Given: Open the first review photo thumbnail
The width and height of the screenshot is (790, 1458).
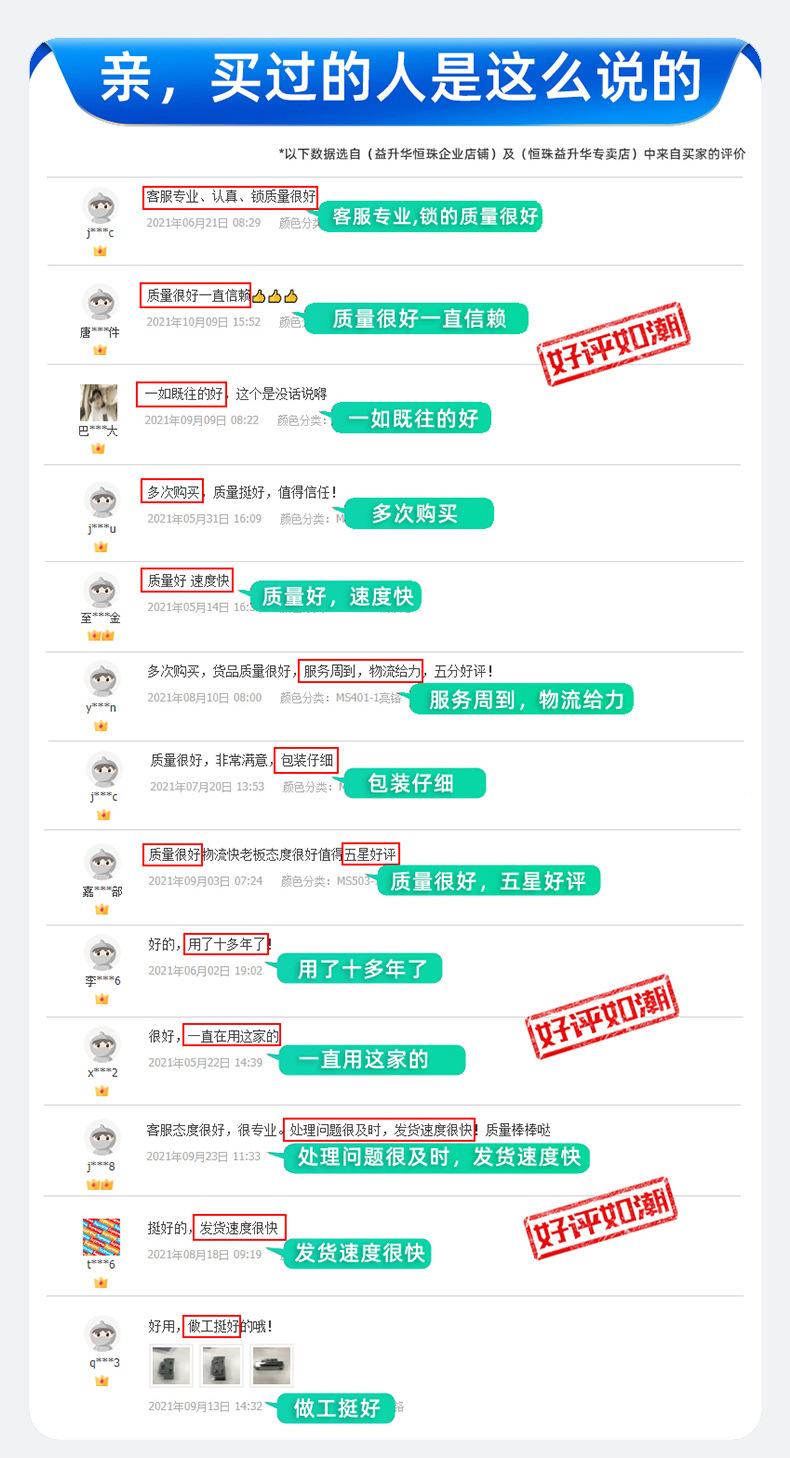Looking at the screenshot, I should (171, 1365).
